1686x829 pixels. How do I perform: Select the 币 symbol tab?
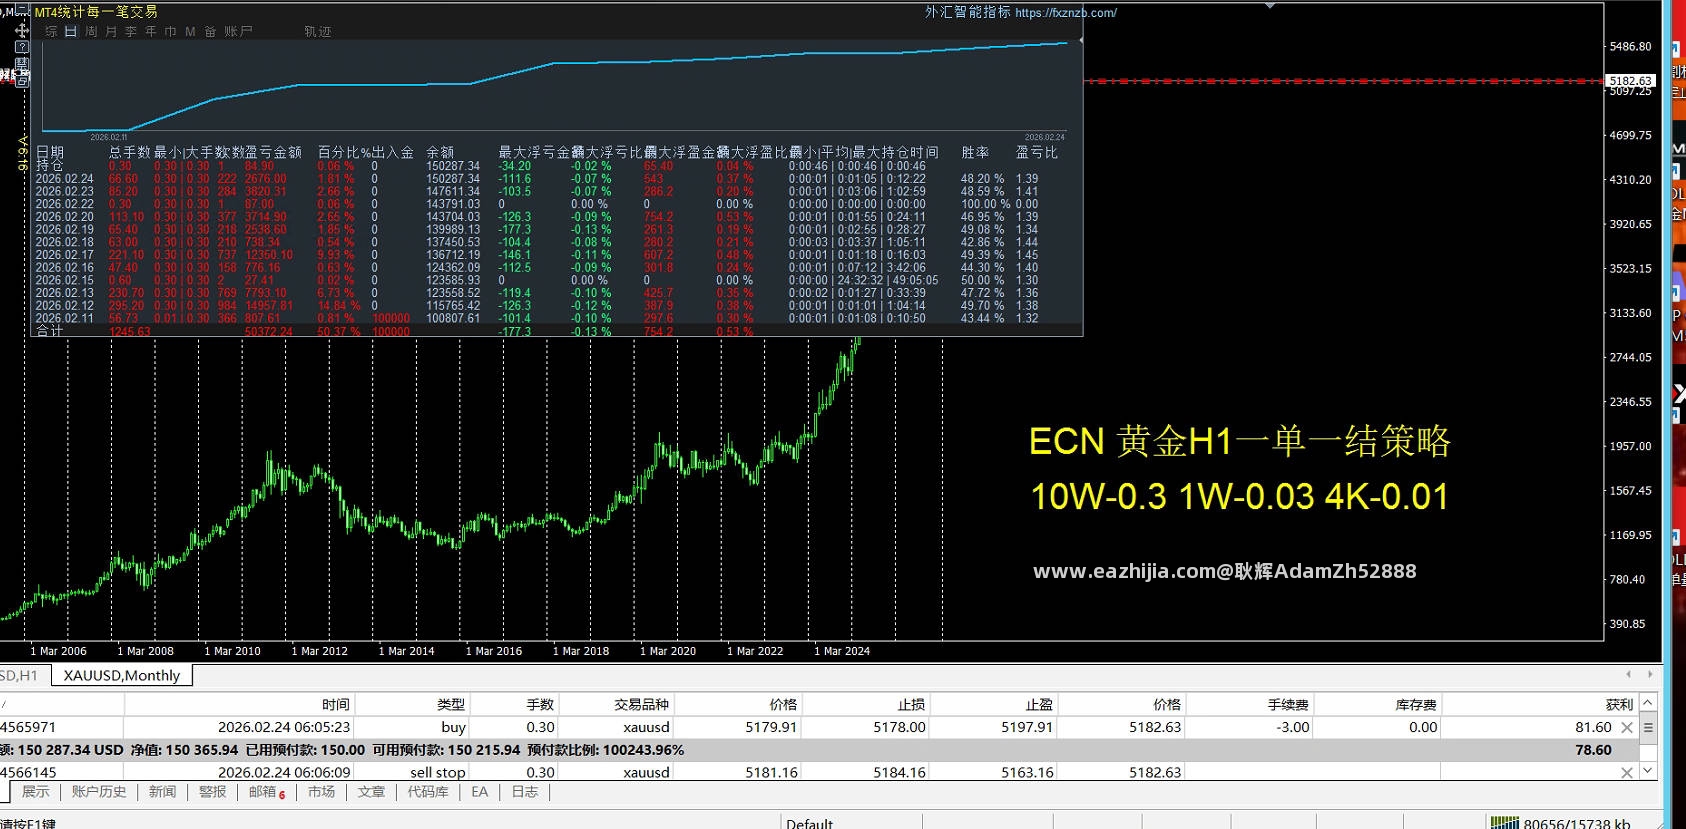point(171,32)
